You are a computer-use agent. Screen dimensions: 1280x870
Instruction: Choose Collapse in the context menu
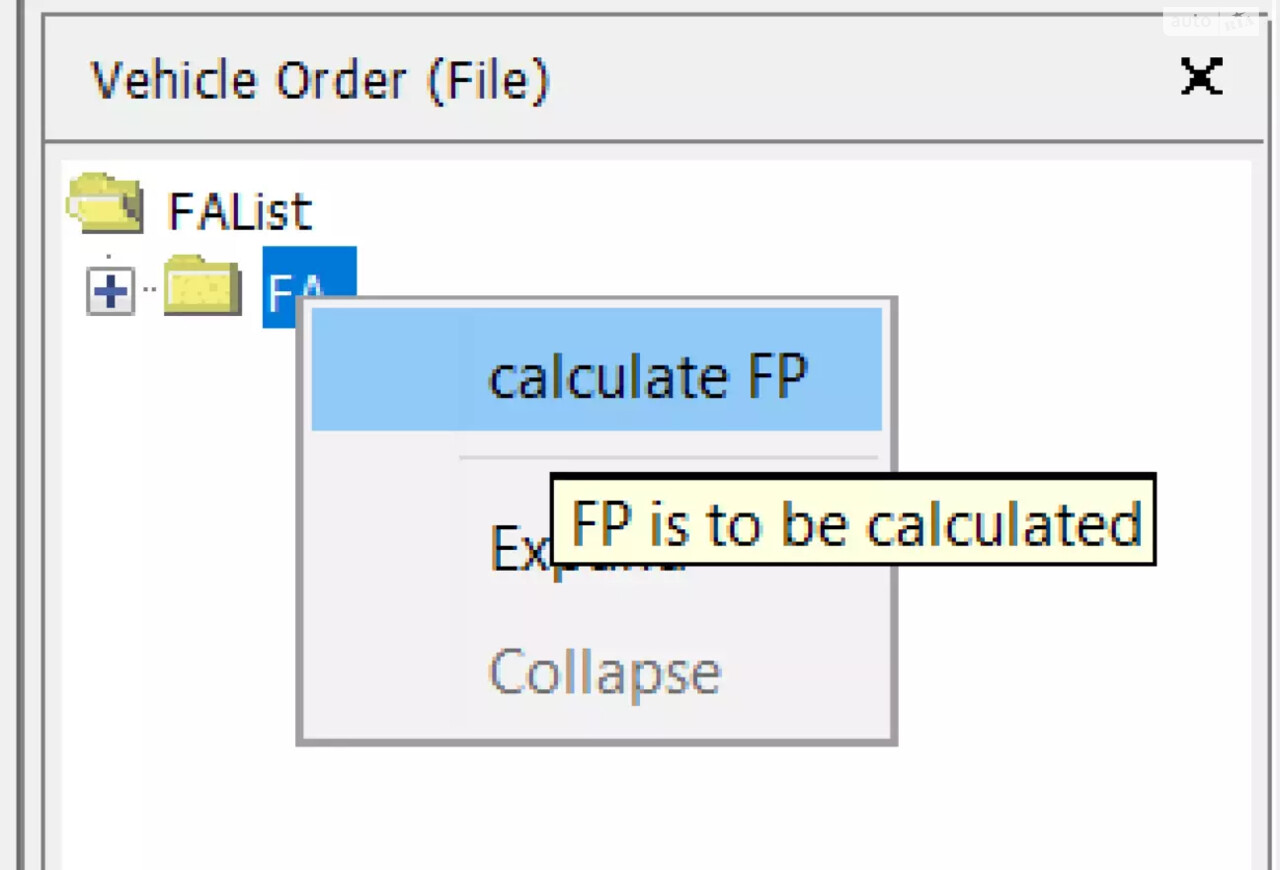click(604, 672)
